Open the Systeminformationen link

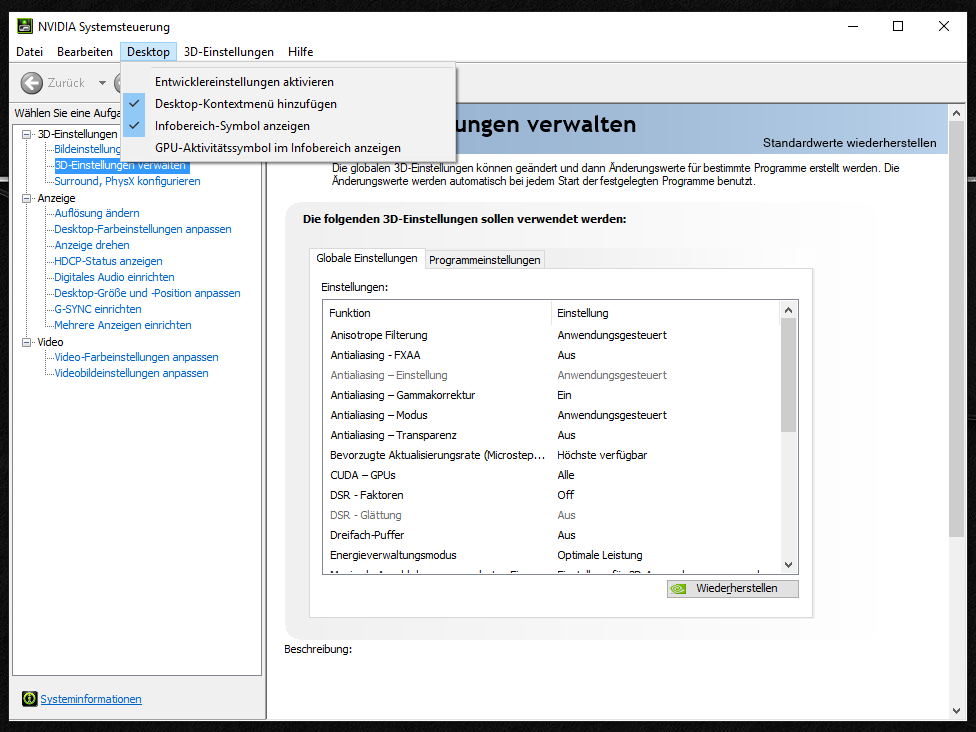(91, 699)
